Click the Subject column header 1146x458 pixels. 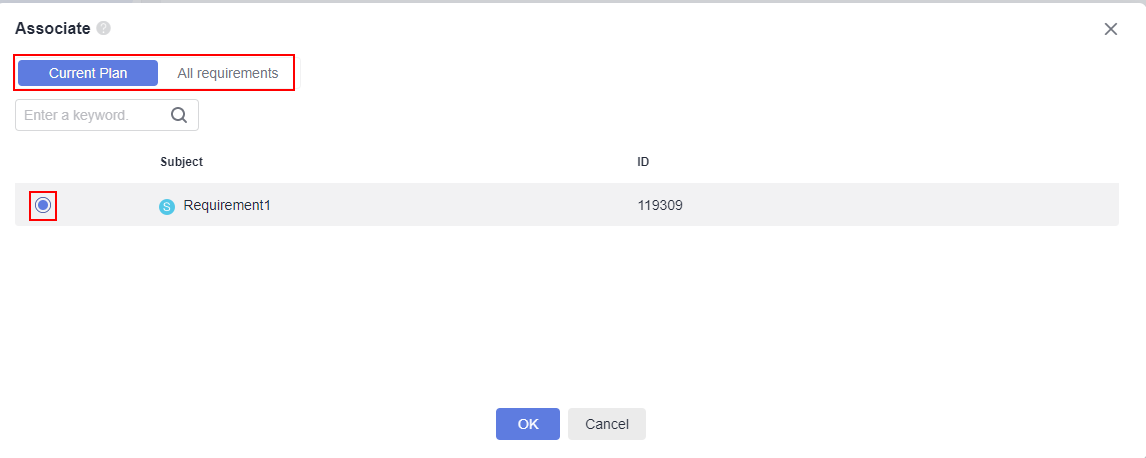click(182, 161)
